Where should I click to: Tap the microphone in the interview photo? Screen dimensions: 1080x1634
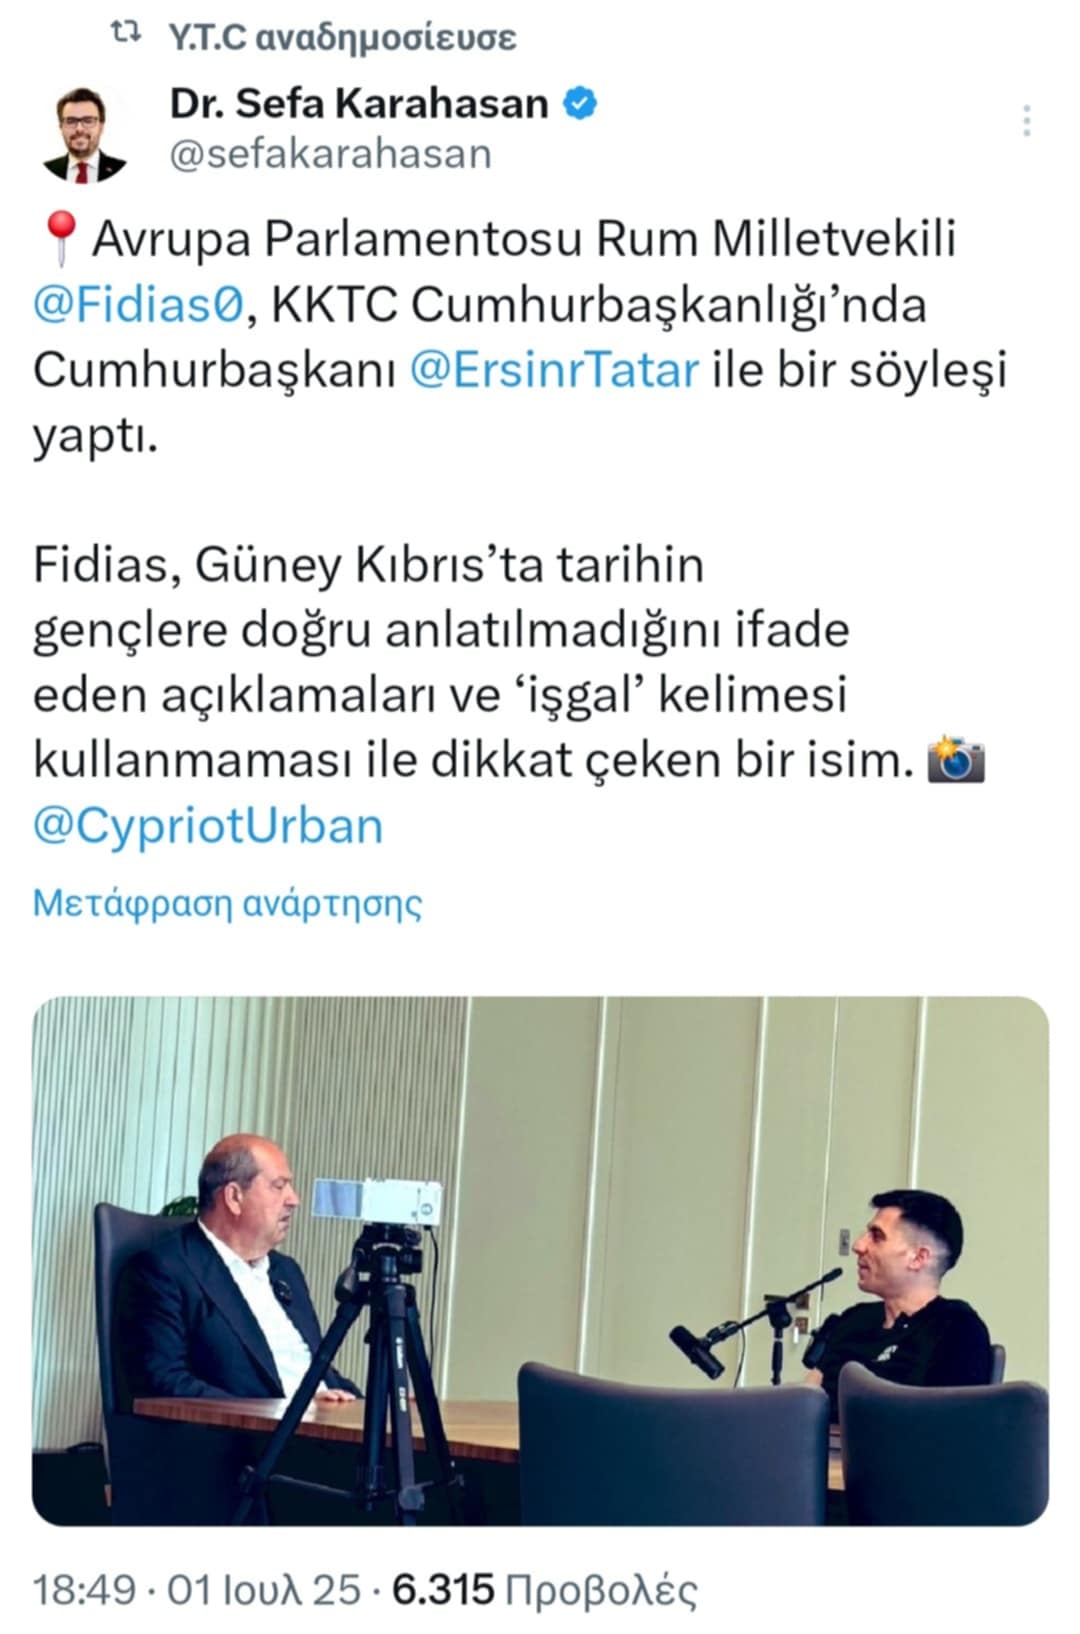pos(697,1352)
